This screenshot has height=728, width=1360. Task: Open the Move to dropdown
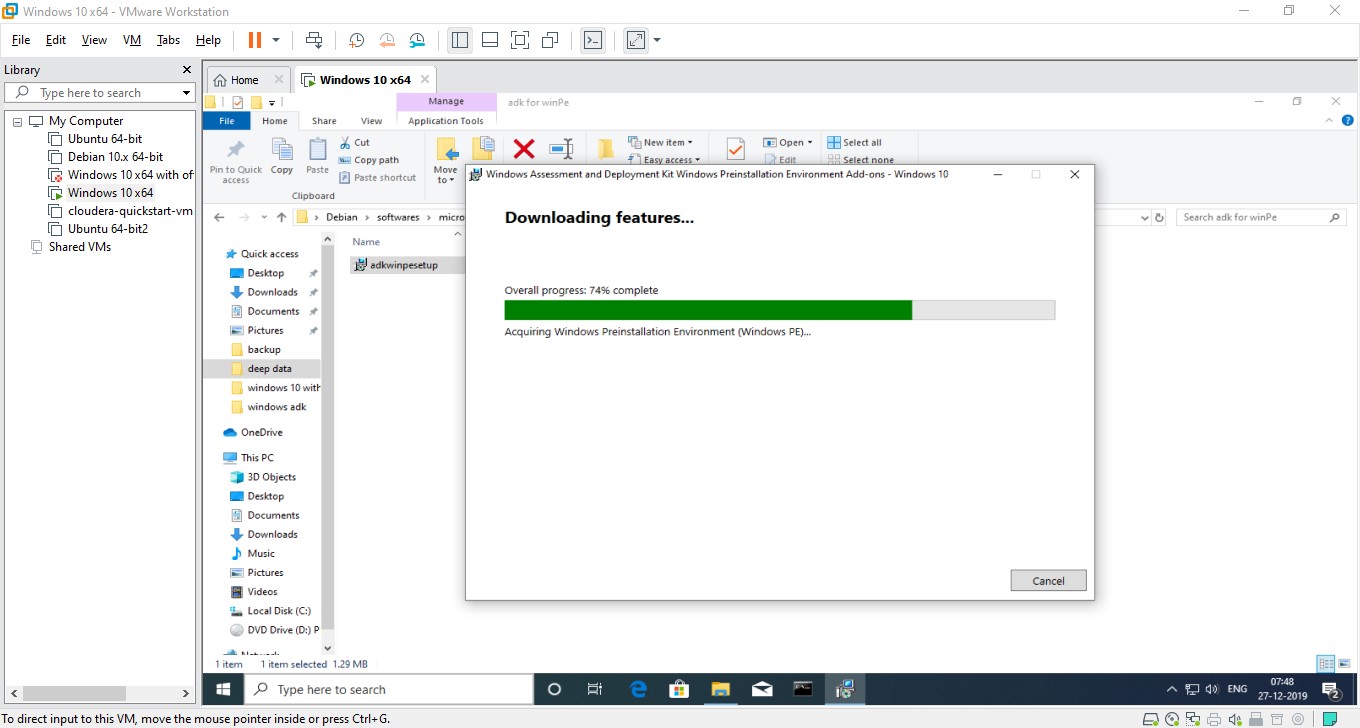pos(446,162)
